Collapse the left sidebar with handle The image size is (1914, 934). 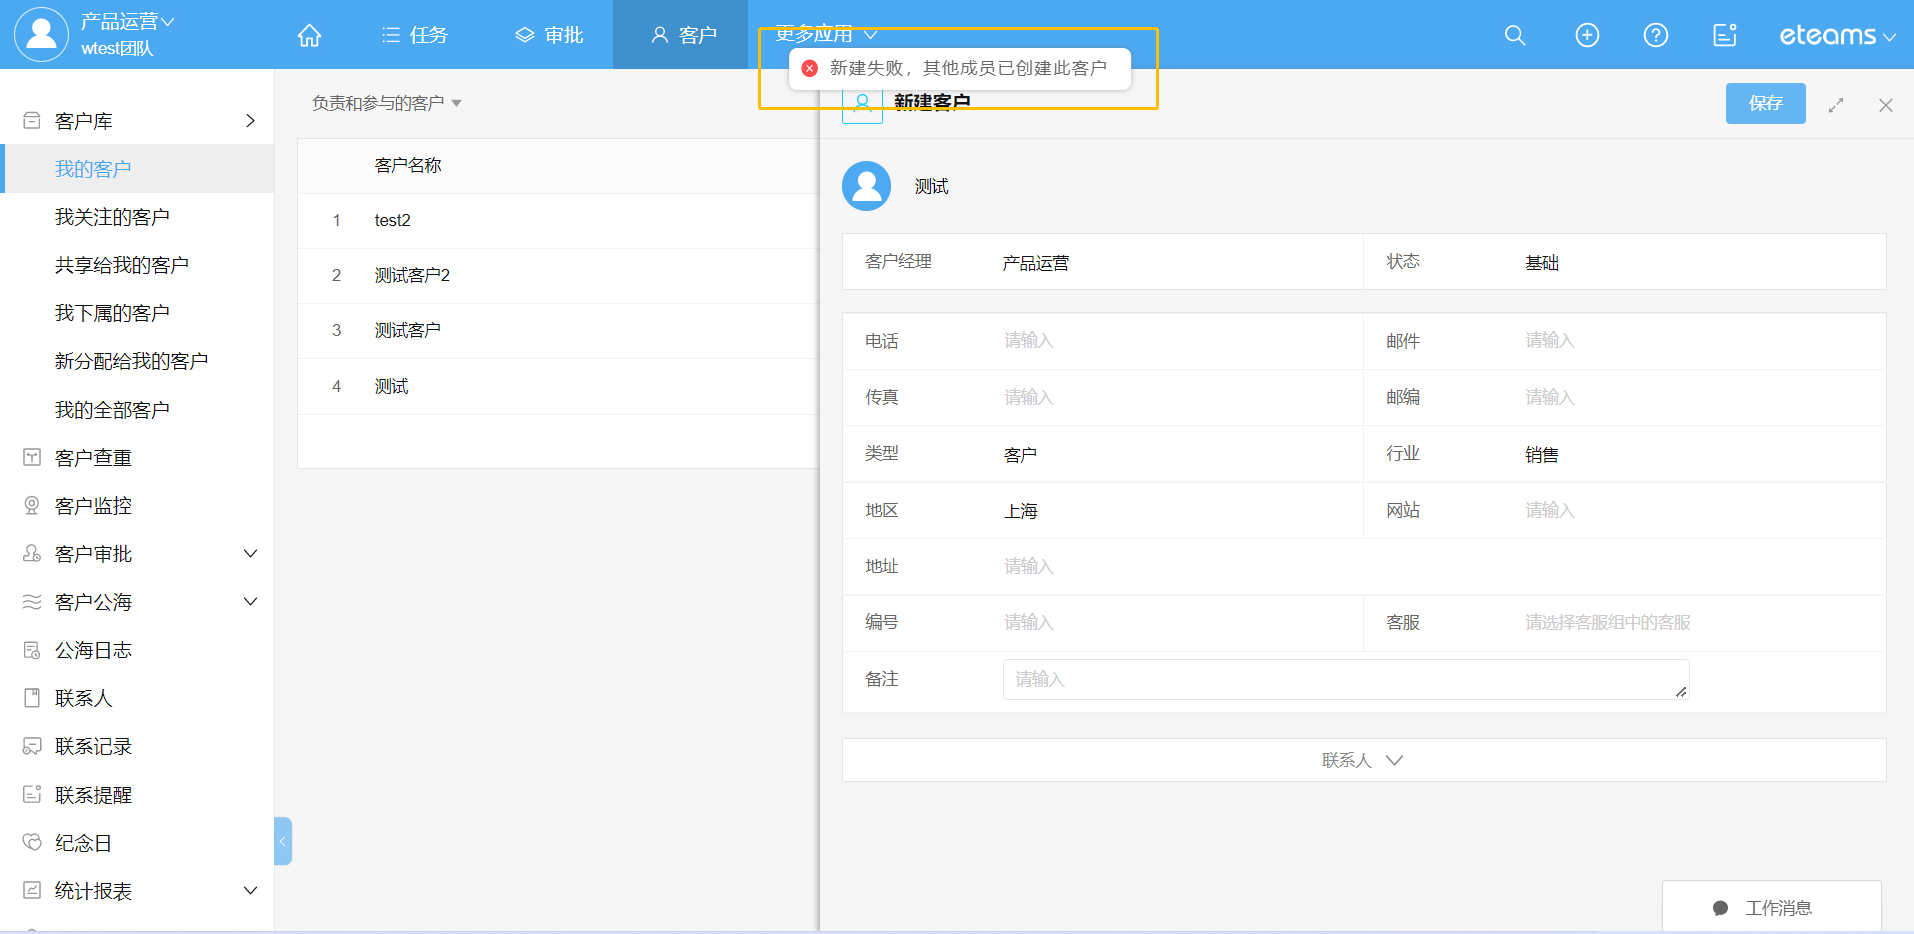tap(283, 841)
